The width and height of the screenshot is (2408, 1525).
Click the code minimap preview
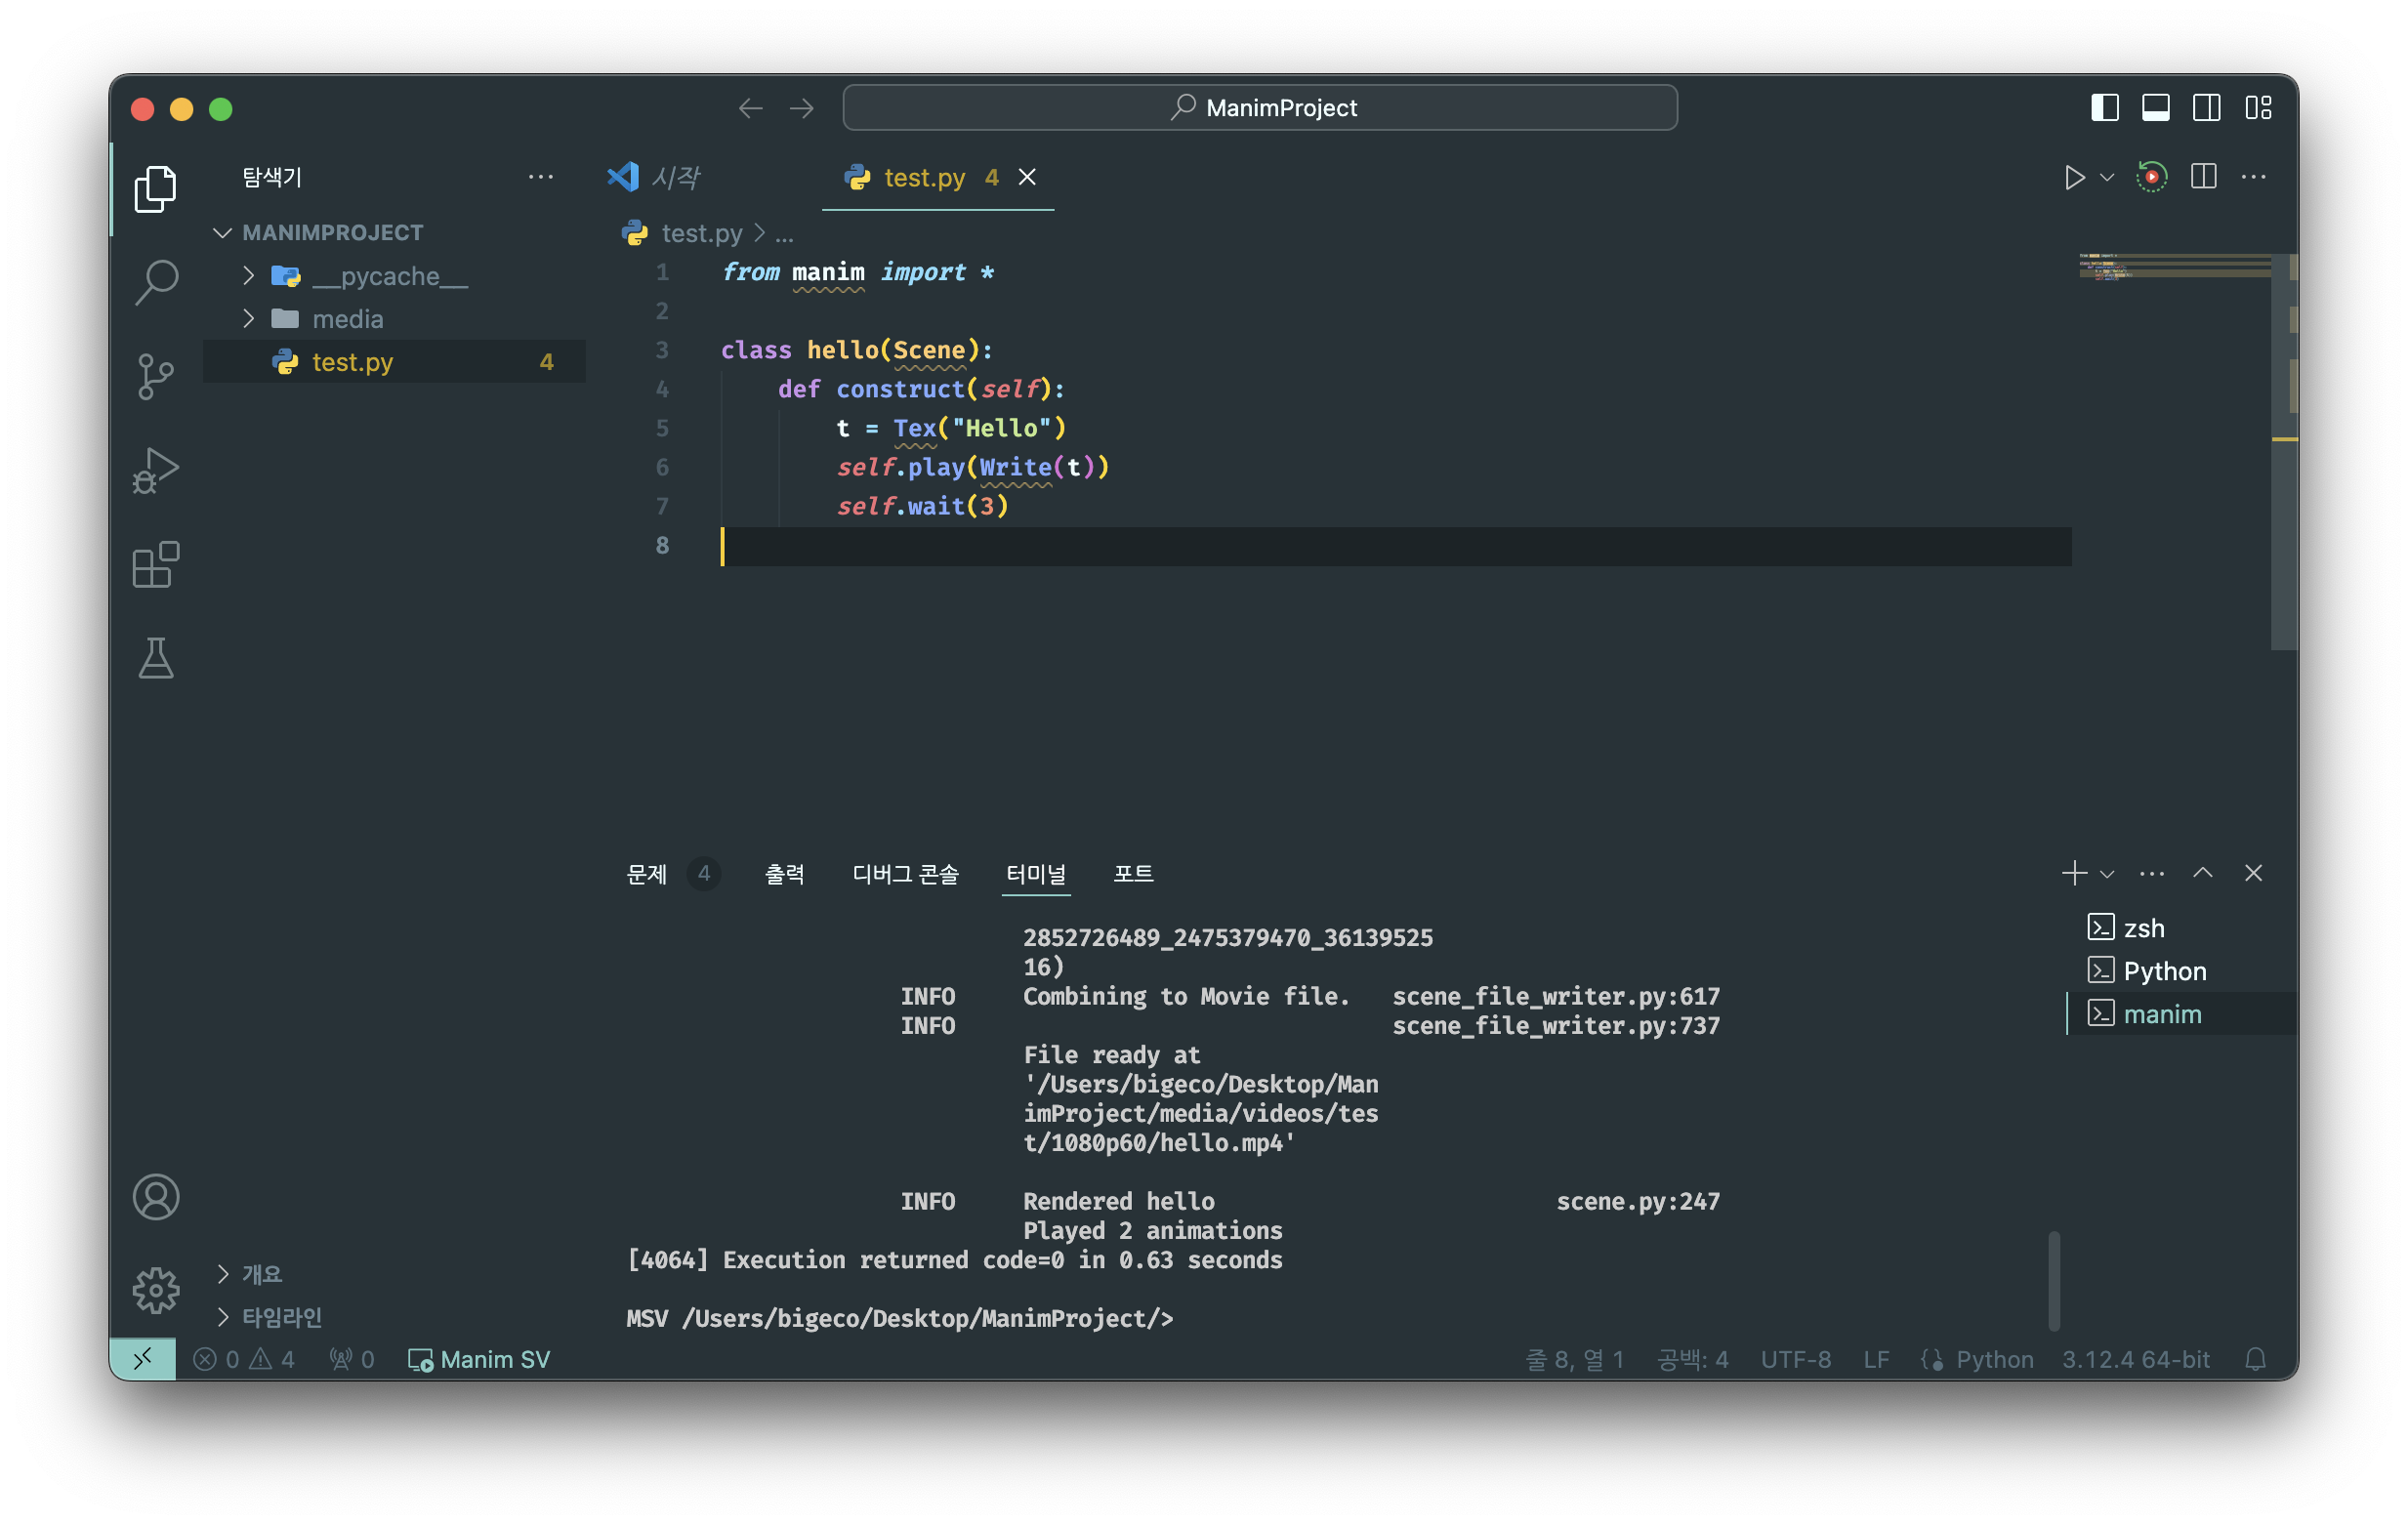tap(2174, 267)
